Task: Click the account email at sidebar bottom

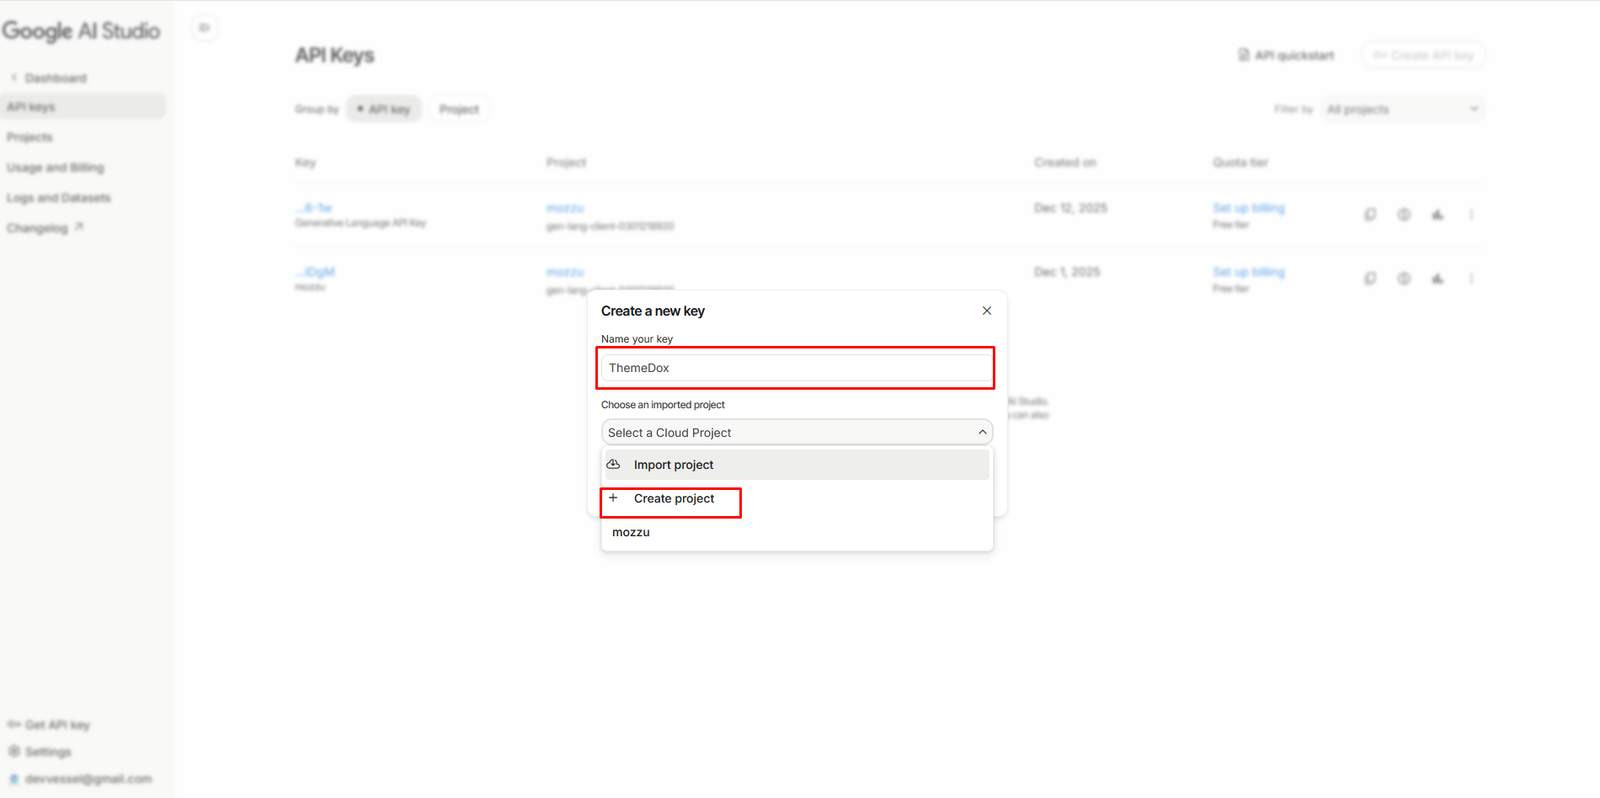Action: 81,779
